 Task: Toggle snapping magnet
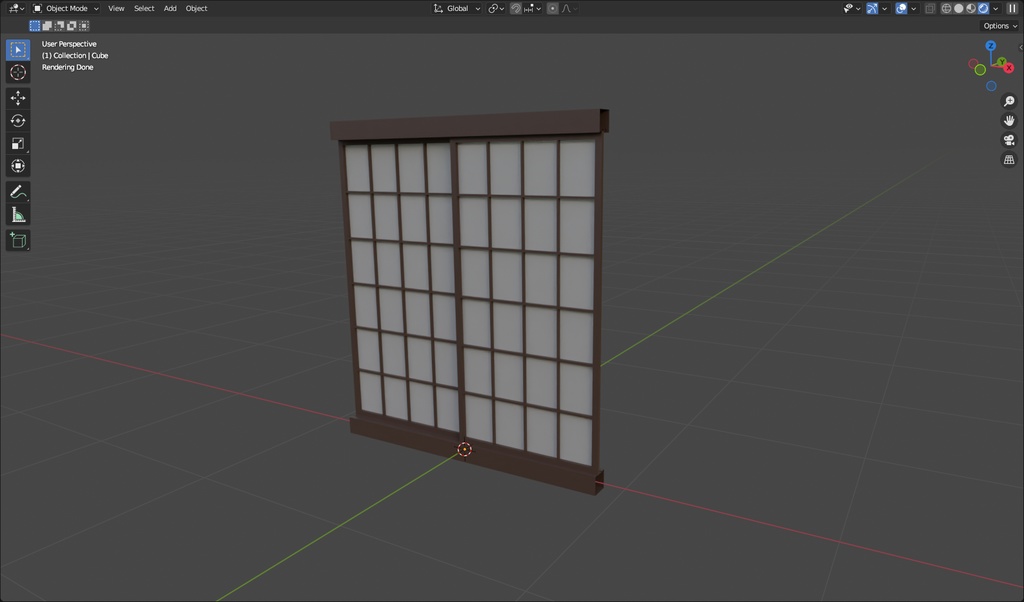(x=516, y=8)
